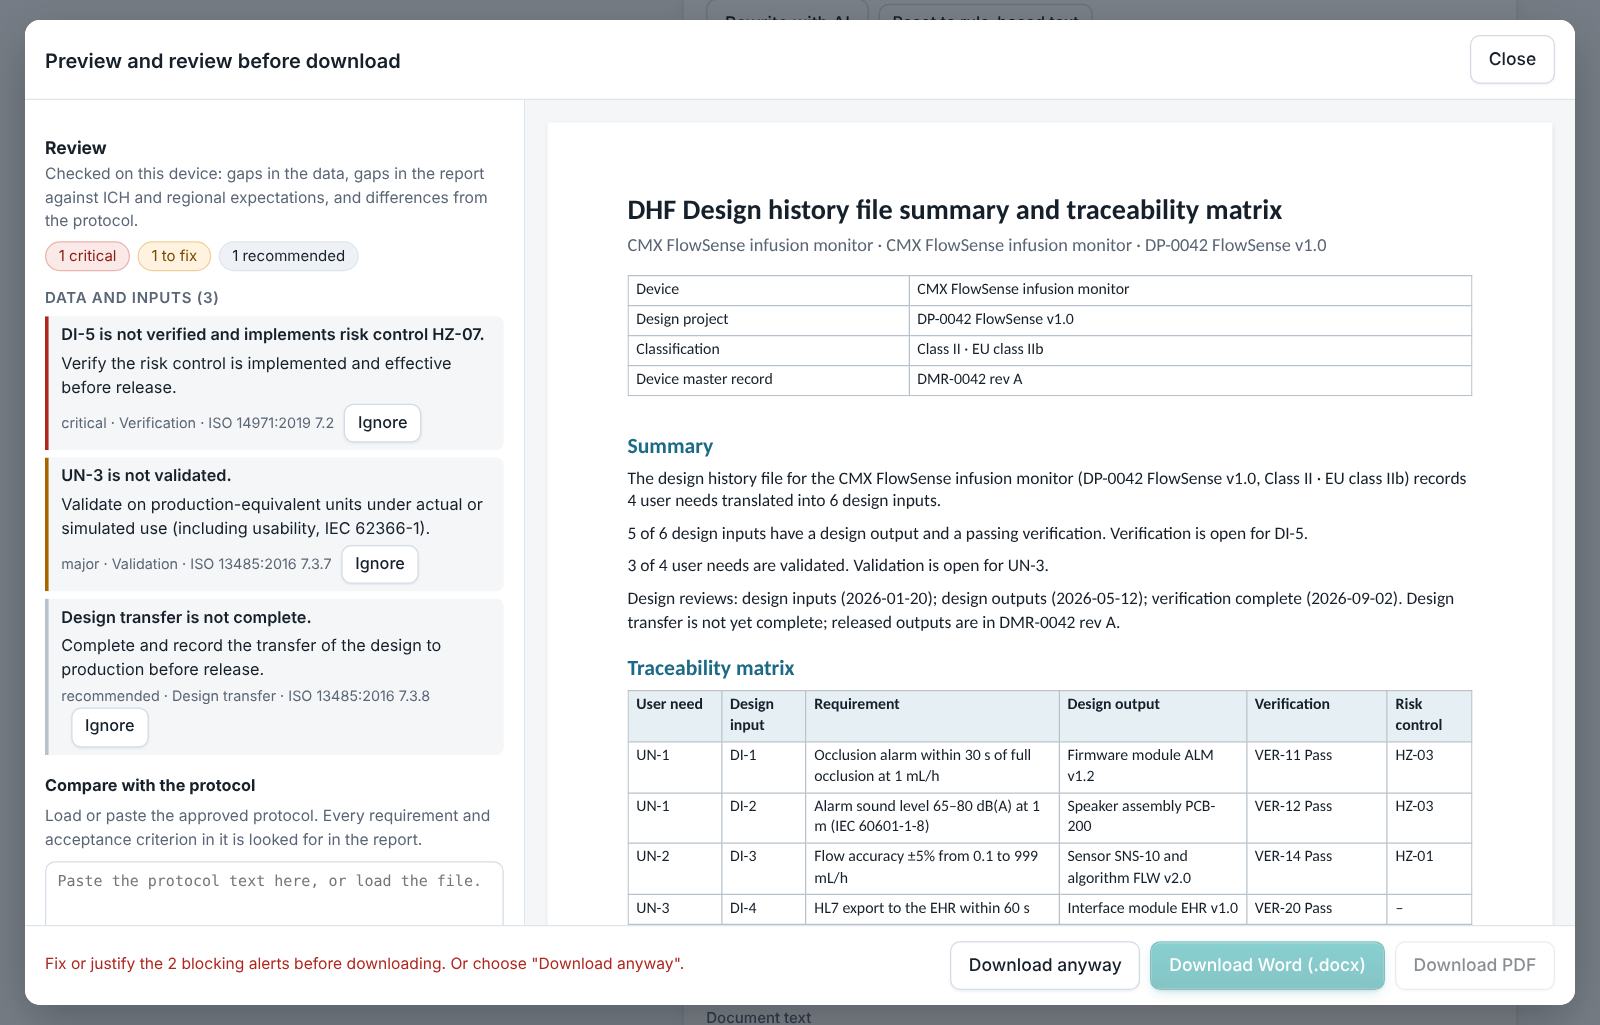Click 'UN-3 is not validated.' alert title
1600x1025 pixels.
(x=146, y=476)
